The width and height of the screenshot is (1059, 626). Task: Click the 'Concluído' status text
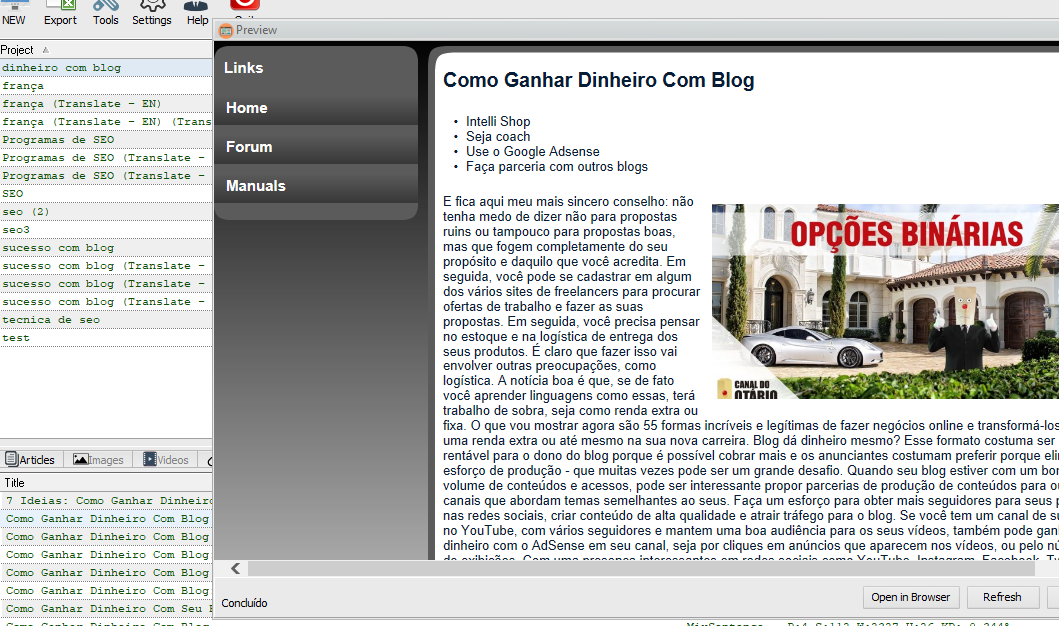click(244, 603)
